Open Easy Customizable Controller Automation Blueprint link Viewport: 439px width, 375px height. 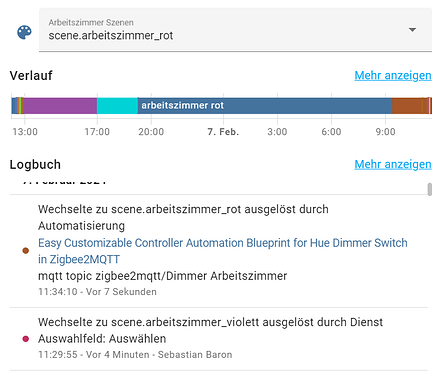coord(223,251)
